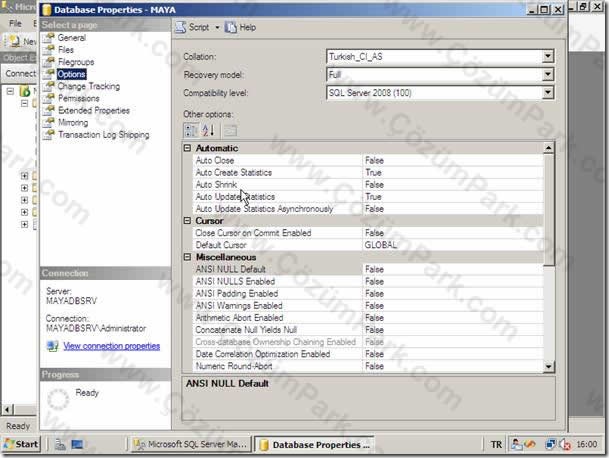The height and width of the screenshot is (458, 609).
Task: Open View connection properties link
Action: point(111,346)
